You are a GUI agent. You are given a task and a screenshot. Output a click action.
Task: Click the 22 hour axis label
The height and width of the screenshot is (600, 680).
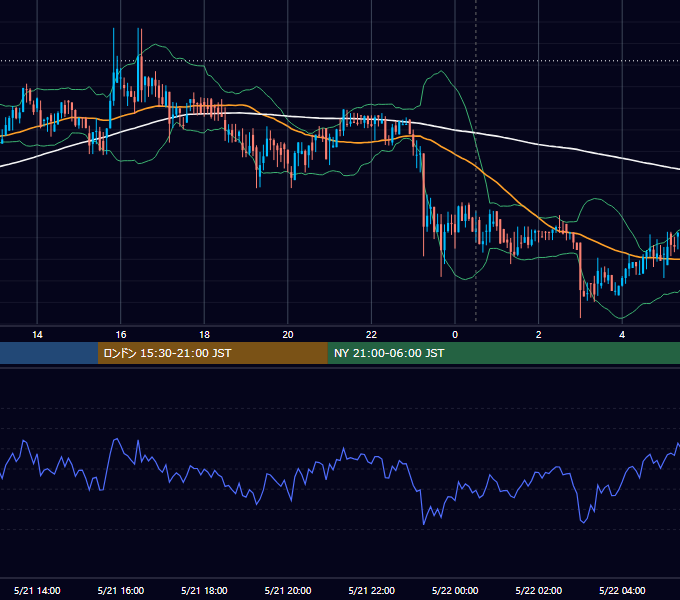[x=372, y=335]
